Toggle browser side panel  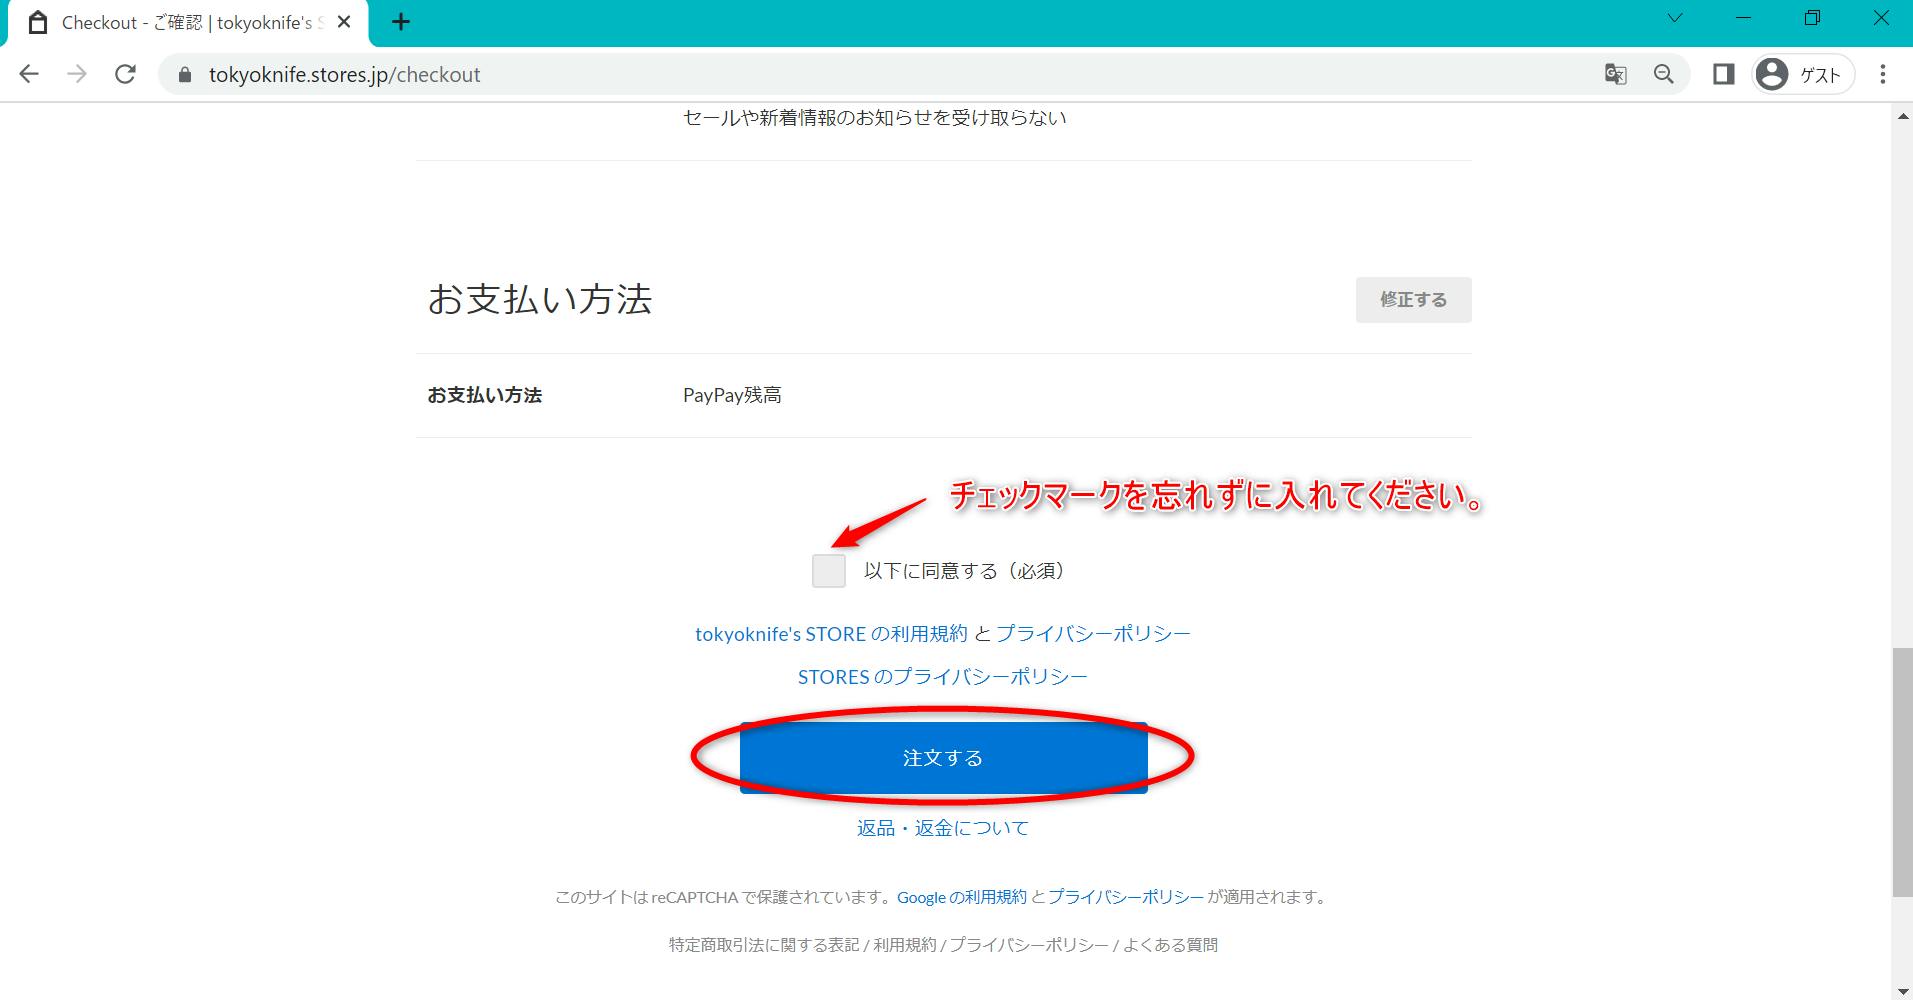coord(1723,74)
